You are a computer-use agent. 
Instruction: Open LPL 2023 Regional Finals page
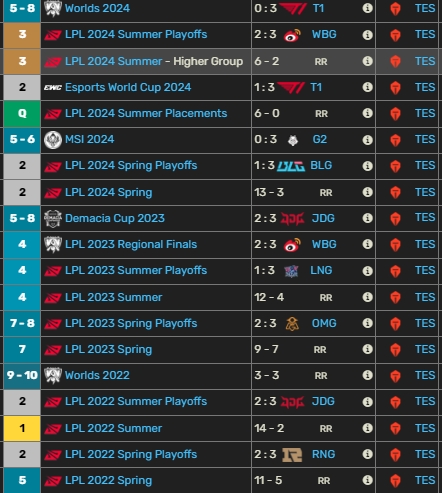[x=131, y=244]
